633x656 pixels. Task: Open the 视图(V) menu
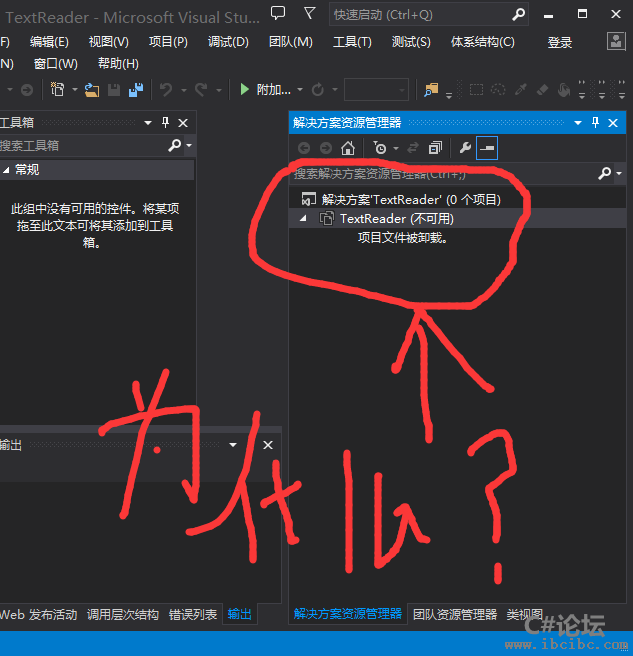[108, 42]
